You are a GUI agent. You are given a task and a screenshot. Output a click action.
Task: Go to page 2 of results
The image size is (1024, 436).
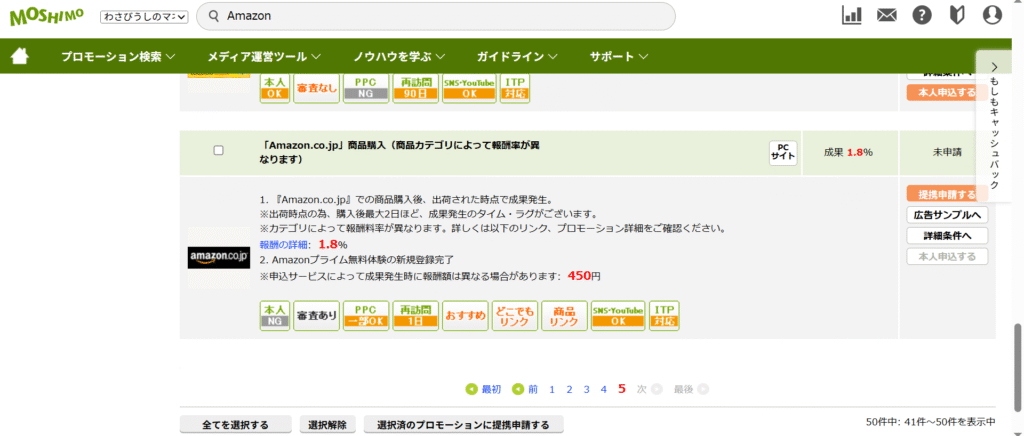tap(569, 389)
